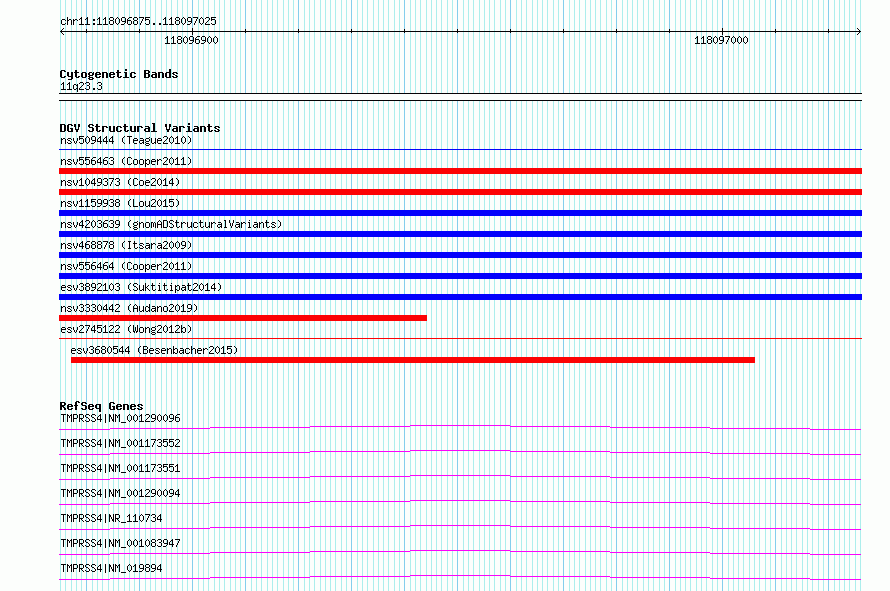Click the chr11:118096875..118097025 coordinate label

point(138,21)
